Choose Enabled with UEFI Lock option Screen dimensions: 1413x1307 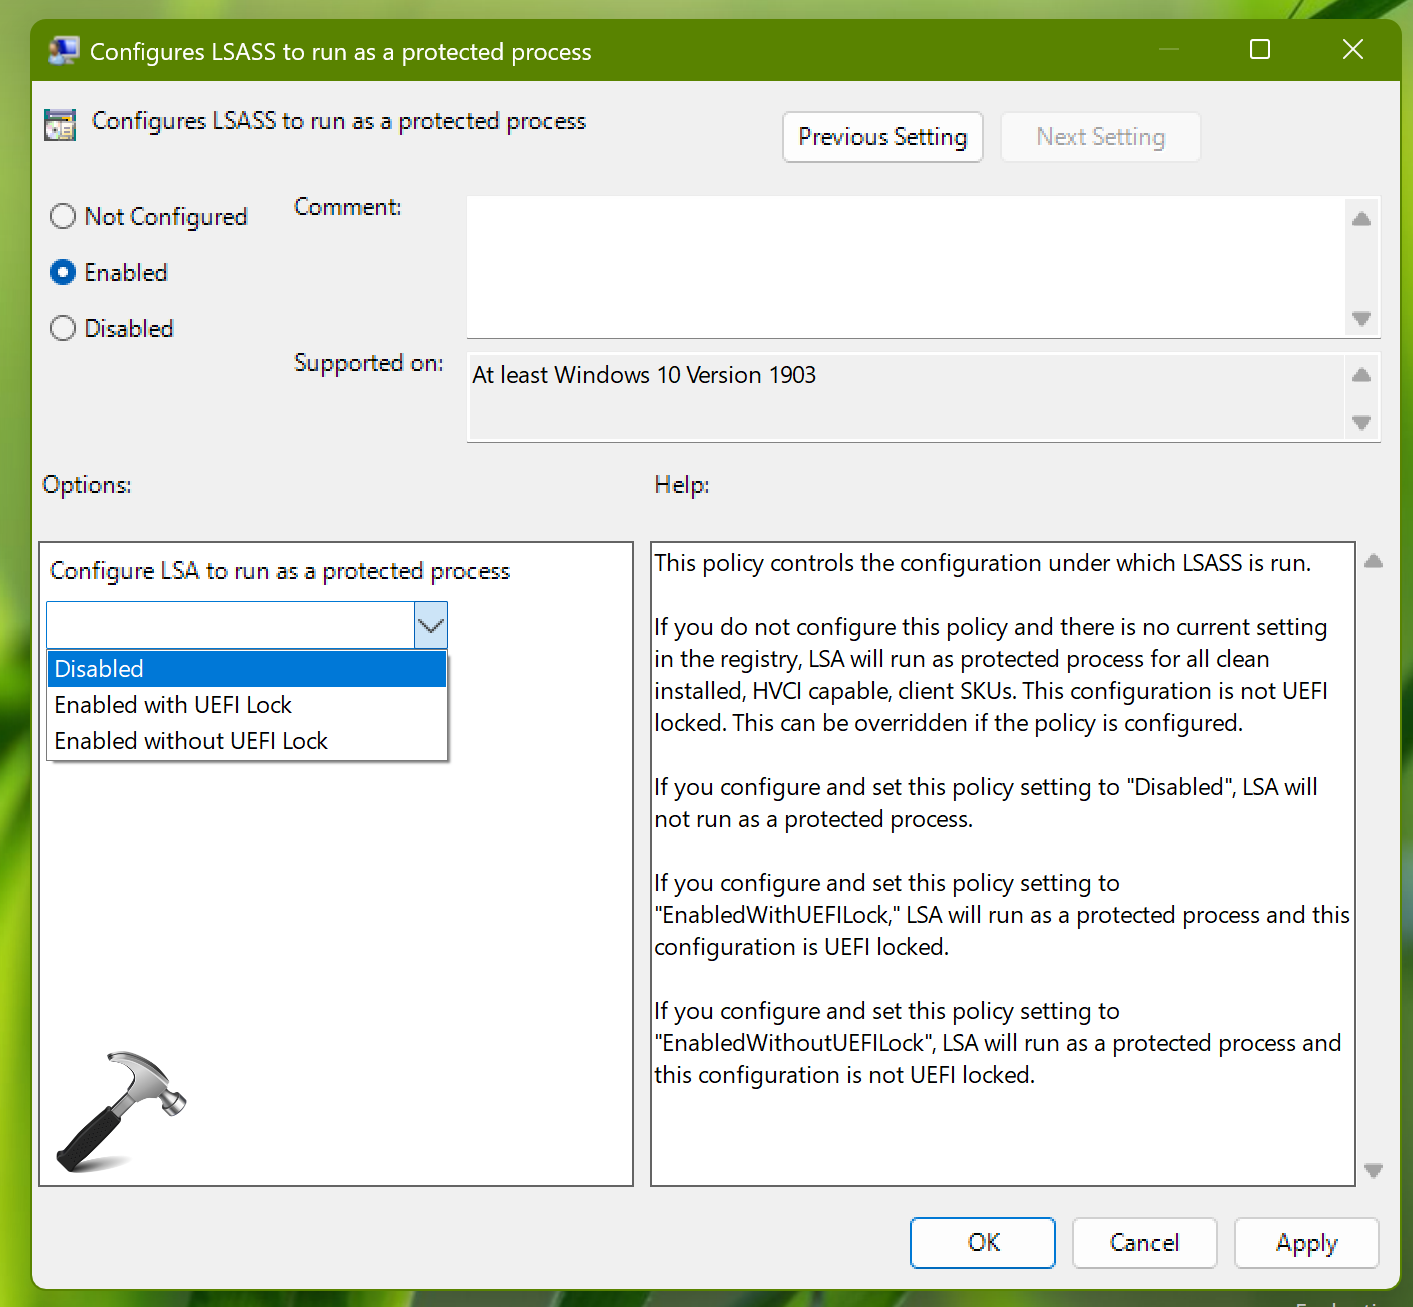(246, 705)
